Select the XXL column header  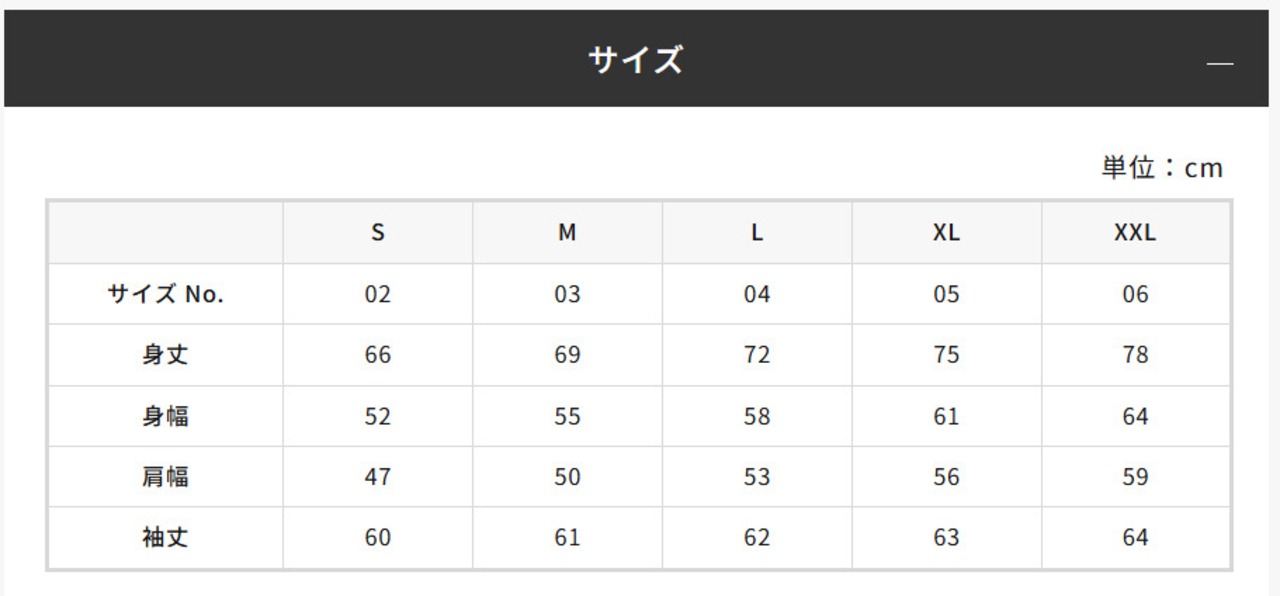tap(1135, 233)
